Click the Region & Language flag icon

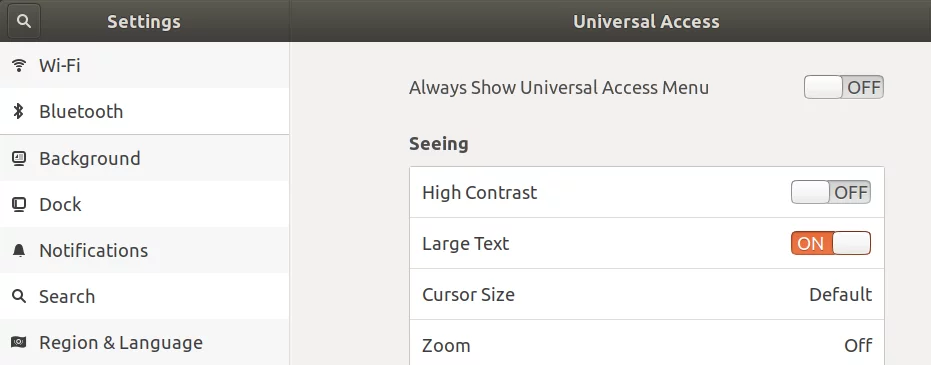click(x=19, y=342)
